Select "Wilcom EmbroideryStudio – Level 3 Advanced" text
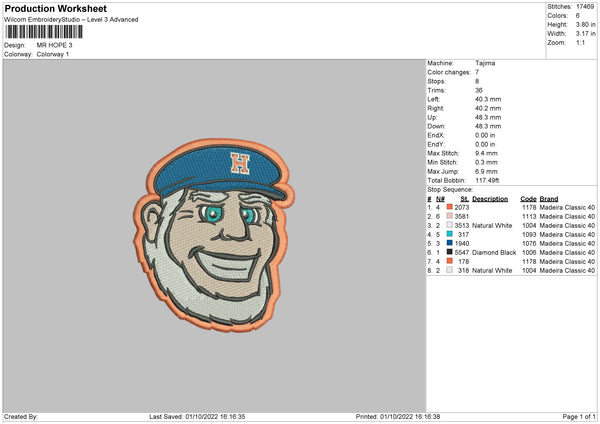The image size is (600, 424). click(x=71, y=20)
